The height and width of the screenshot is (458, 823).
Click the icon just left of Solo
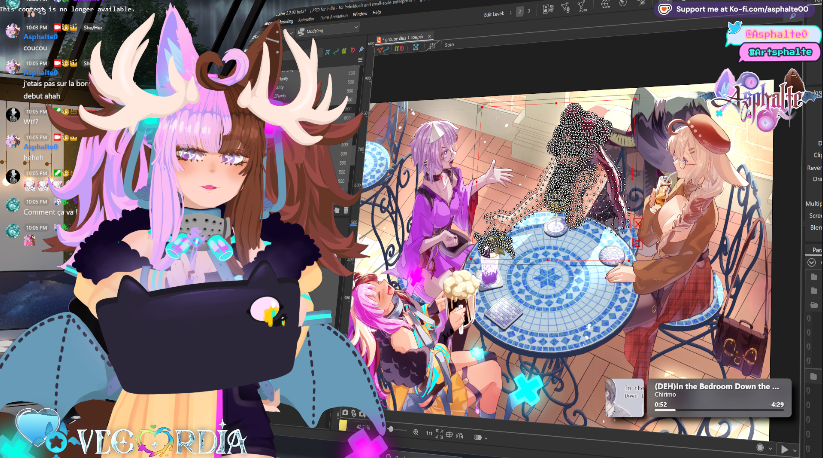pos(432,46)
